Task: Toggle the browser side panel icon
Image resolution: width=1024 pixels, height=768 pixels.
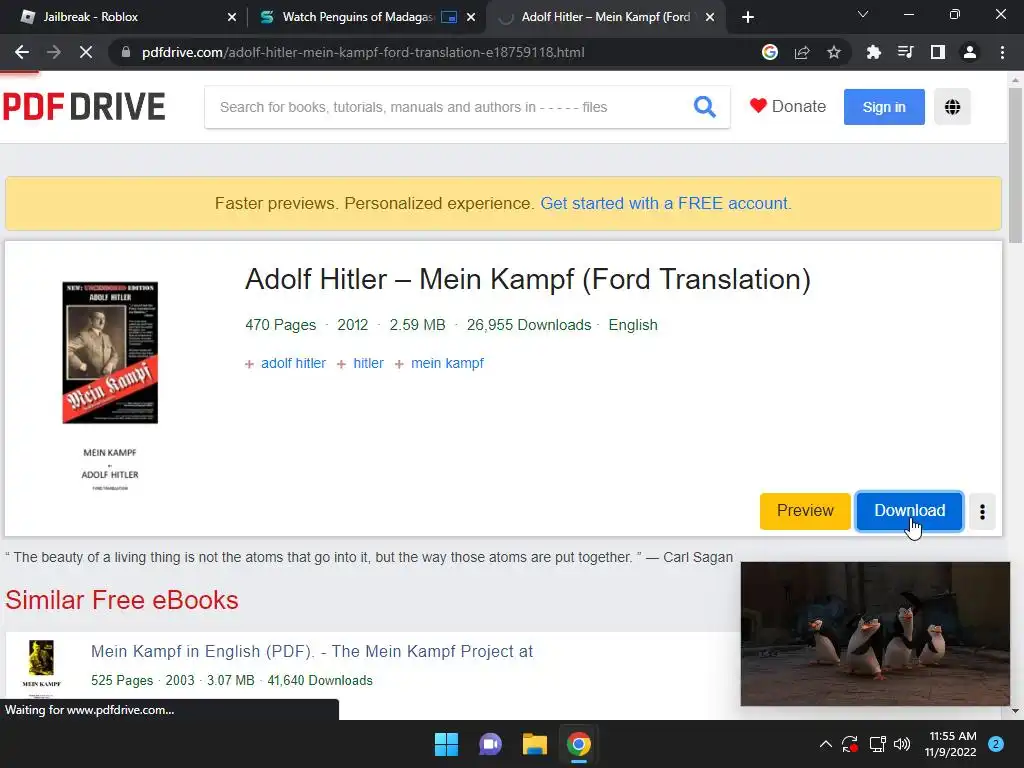Action: [x=938, y=52]
